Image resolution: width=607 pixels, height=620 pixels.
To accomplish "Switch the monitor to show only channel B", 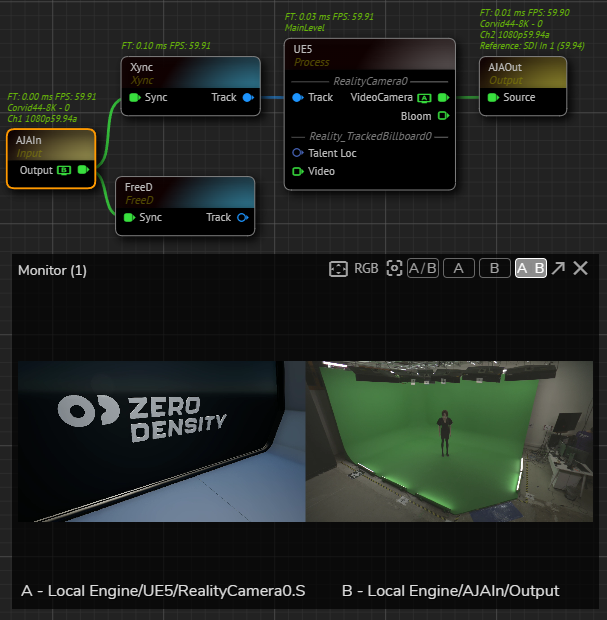I will click(494, 269).
